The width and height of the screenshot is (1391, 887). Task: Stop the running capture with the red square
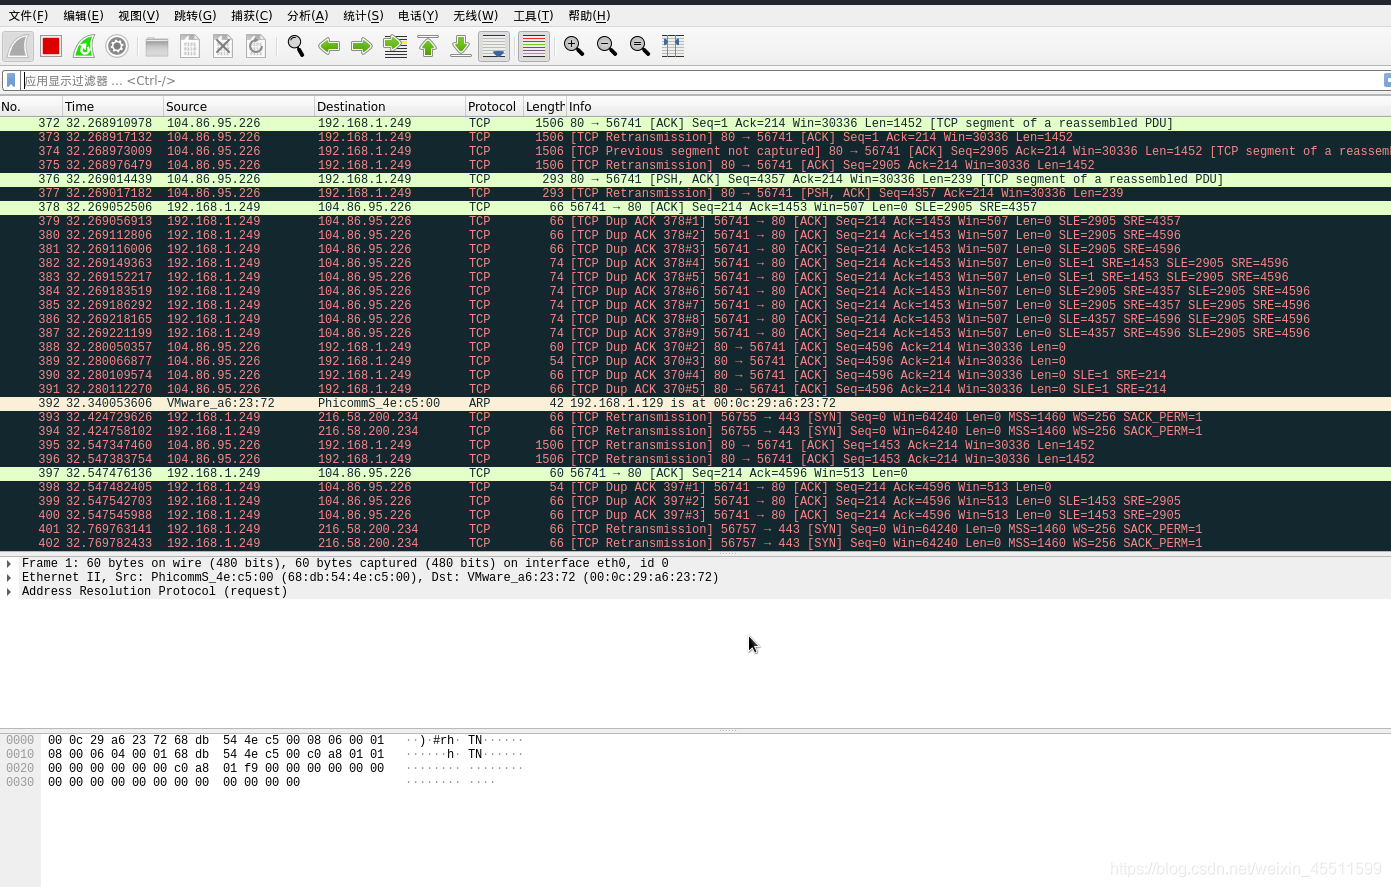pyautogui.click(x=51, y=46)
